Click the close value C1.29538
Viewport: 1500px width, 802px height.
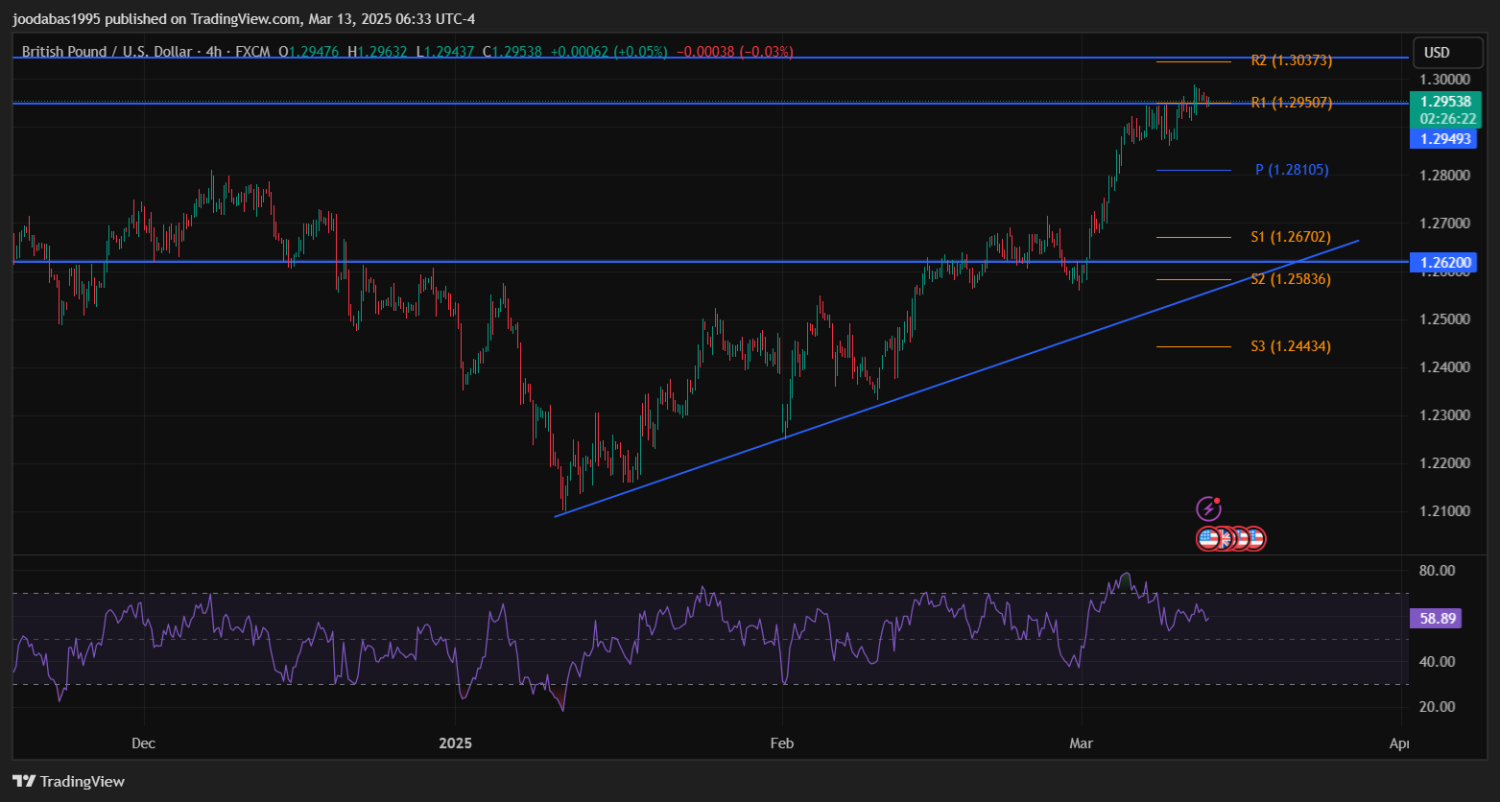point(511,51)
